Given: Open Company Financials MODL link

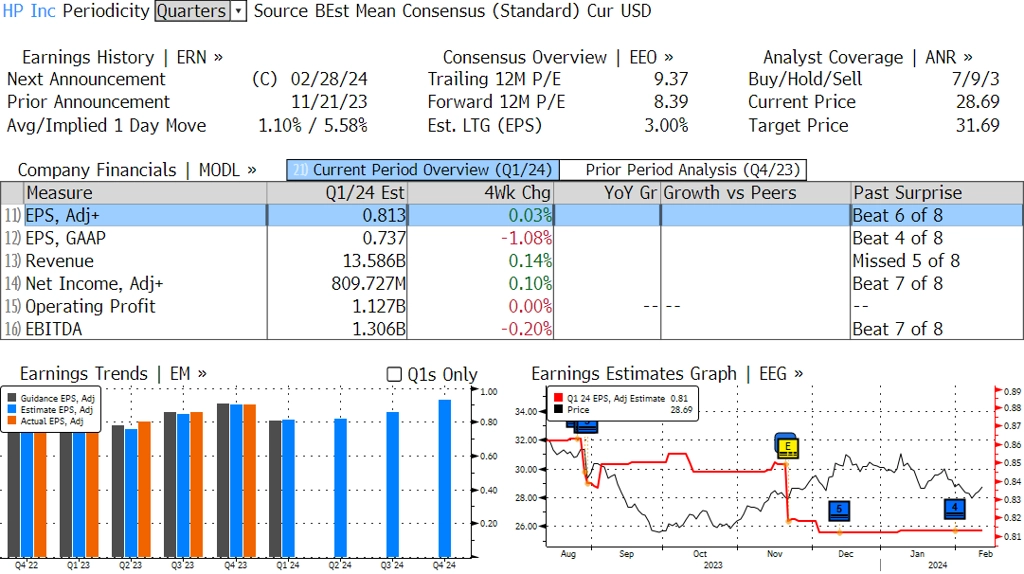Looking at the screenshot, I should click(136, 170).
